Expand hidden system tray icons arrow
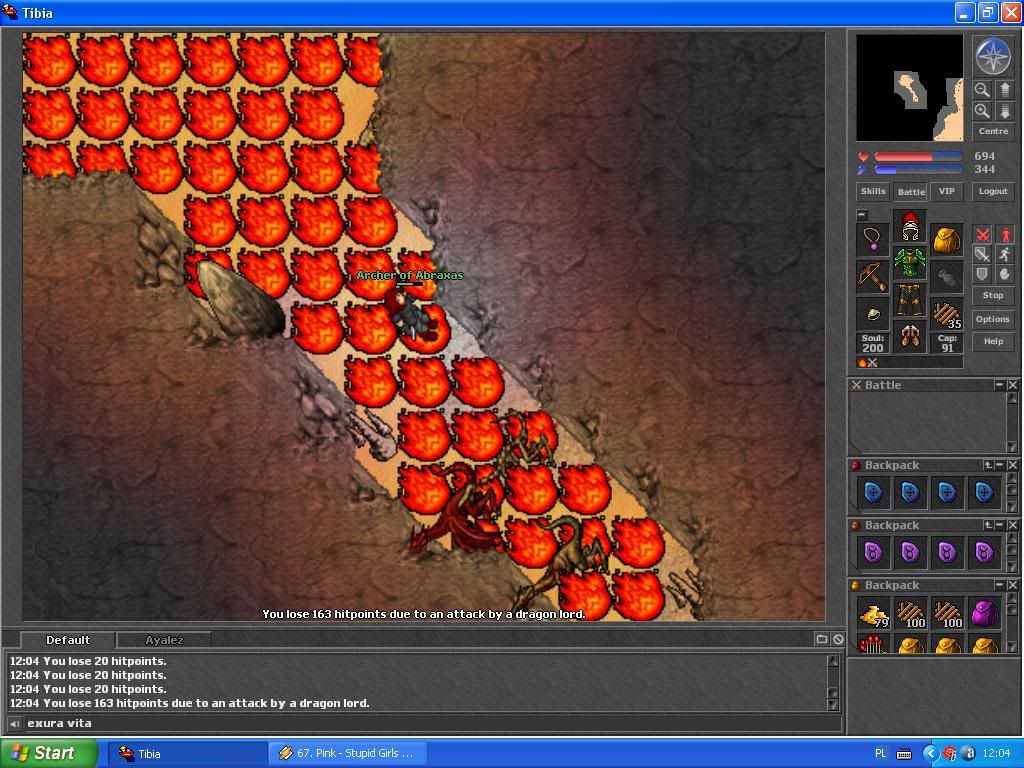Image resolution: width=1024 pixels, height=768 pixels. [931, 754]
